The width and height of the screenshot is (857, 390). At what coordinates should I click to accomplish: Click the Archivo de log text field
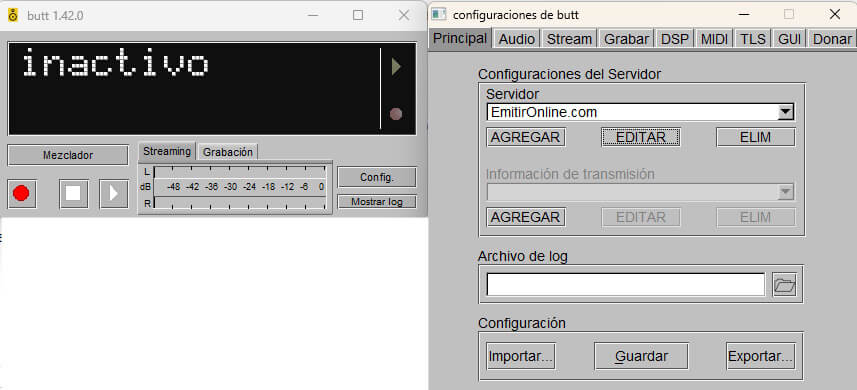click(626, 285)
